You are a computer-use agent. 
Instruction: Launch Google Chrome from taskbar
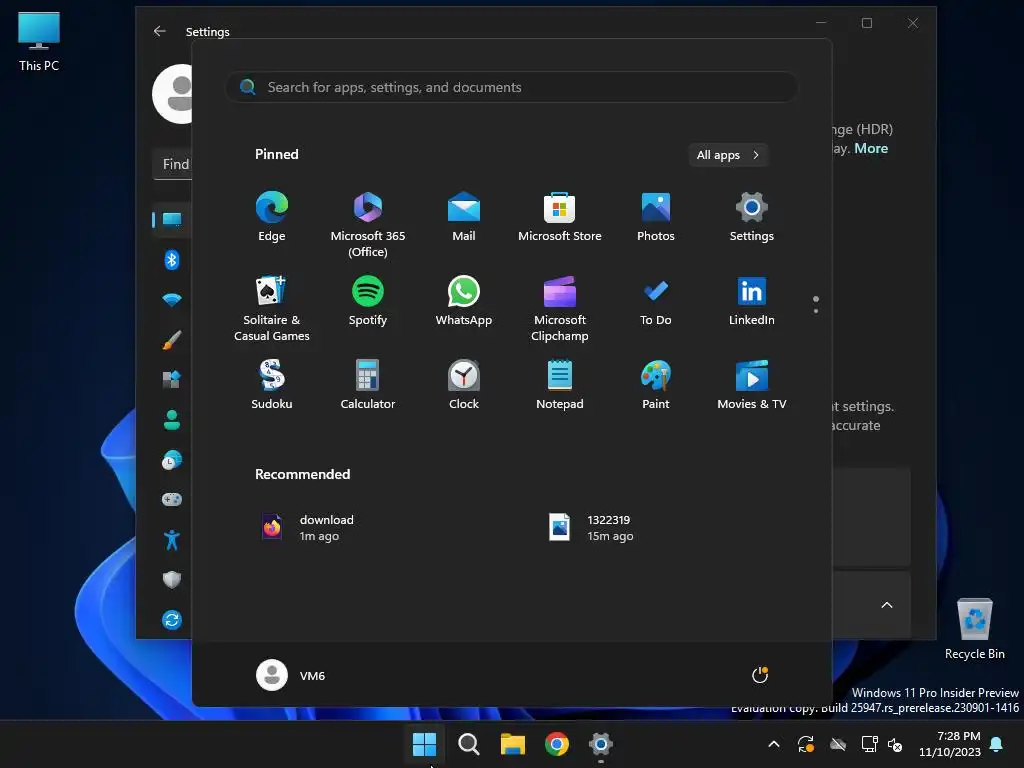[x=556, y=743]
